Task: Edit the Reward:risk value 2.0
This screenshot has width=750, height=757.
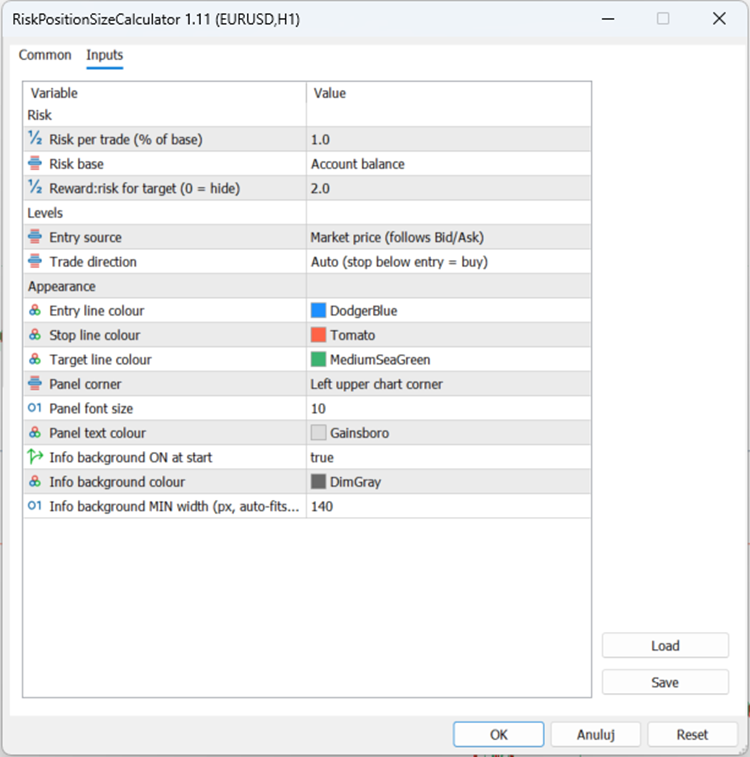Action: point(448,188)
